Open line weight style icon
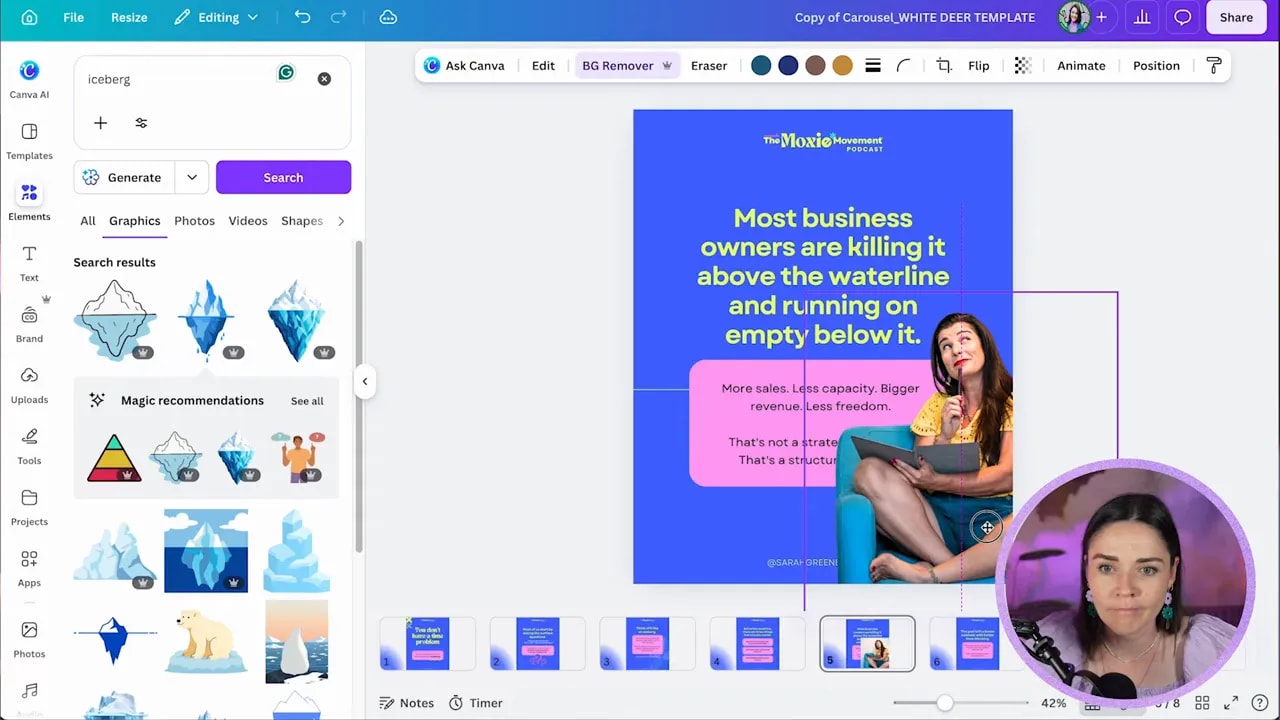Viewport: 1280px width, 720px height. tap(873, 66)
